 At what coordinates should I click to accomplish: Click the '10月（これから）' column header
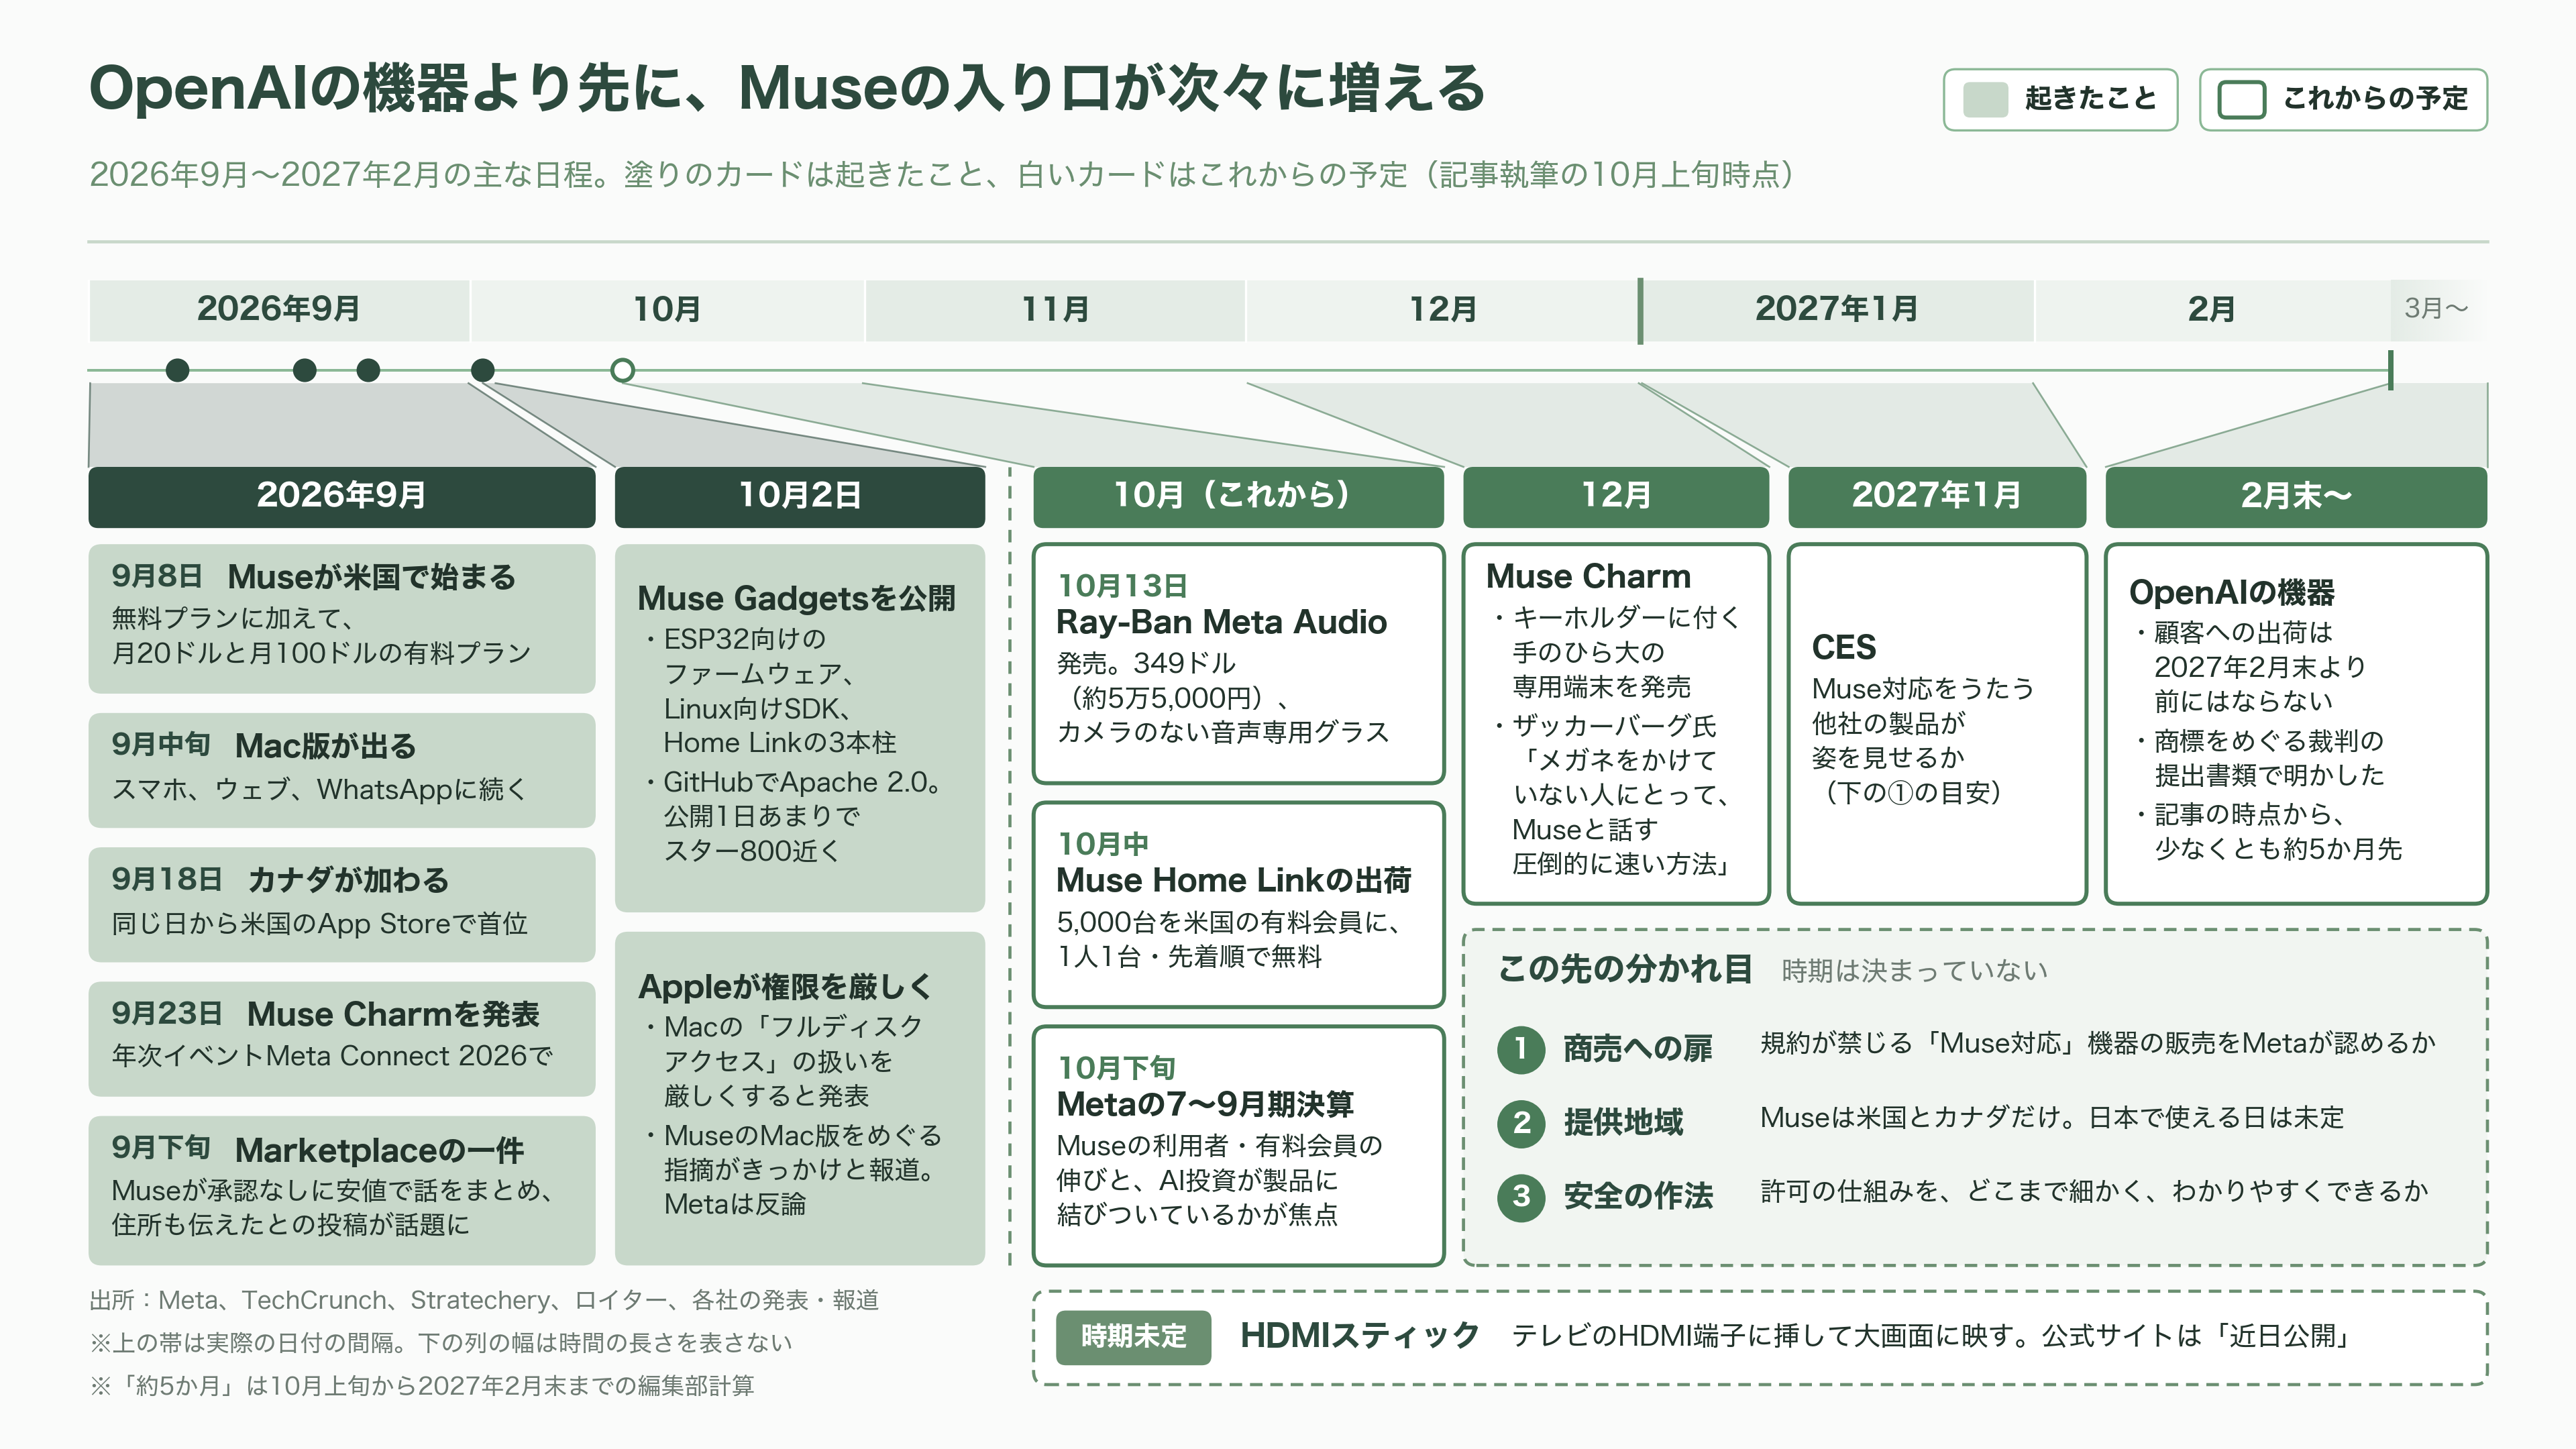pos(1238,496)
